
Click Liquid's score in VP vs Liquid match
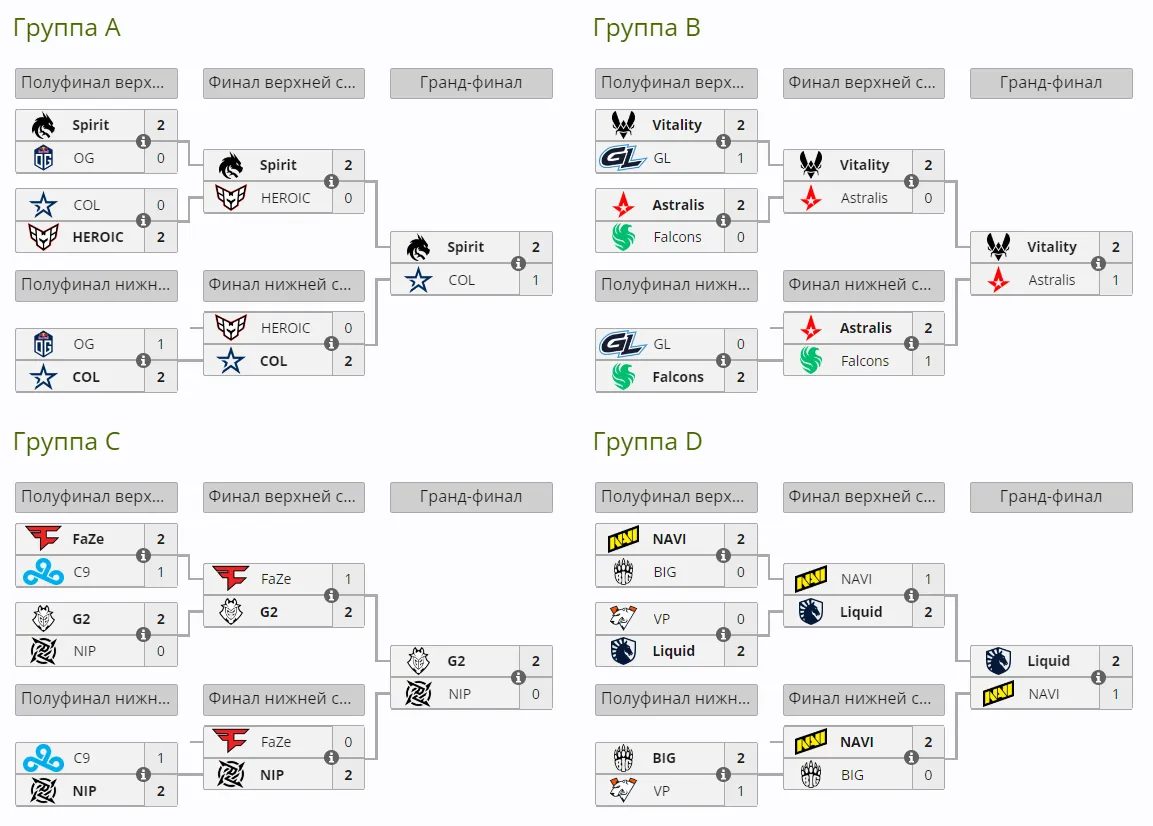(x=740, y=651)
